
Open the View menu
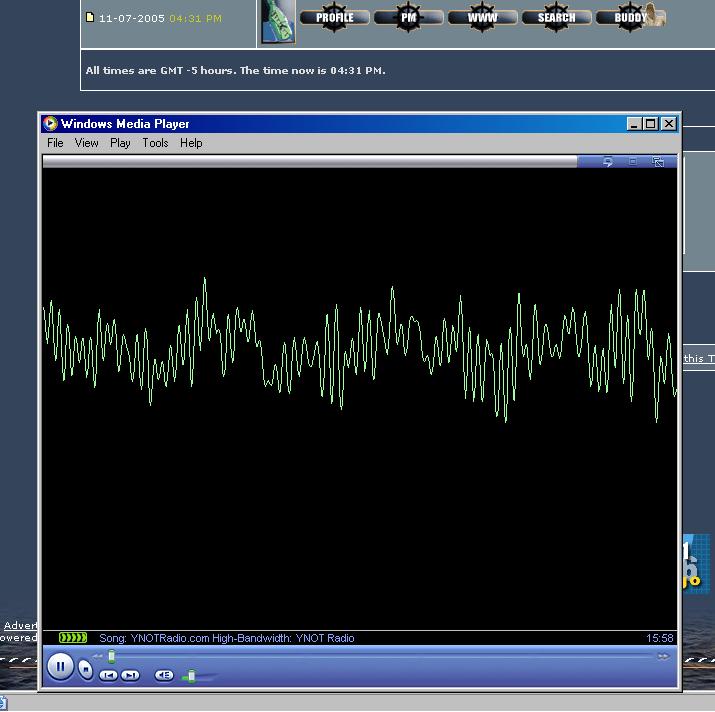point(87,143)
